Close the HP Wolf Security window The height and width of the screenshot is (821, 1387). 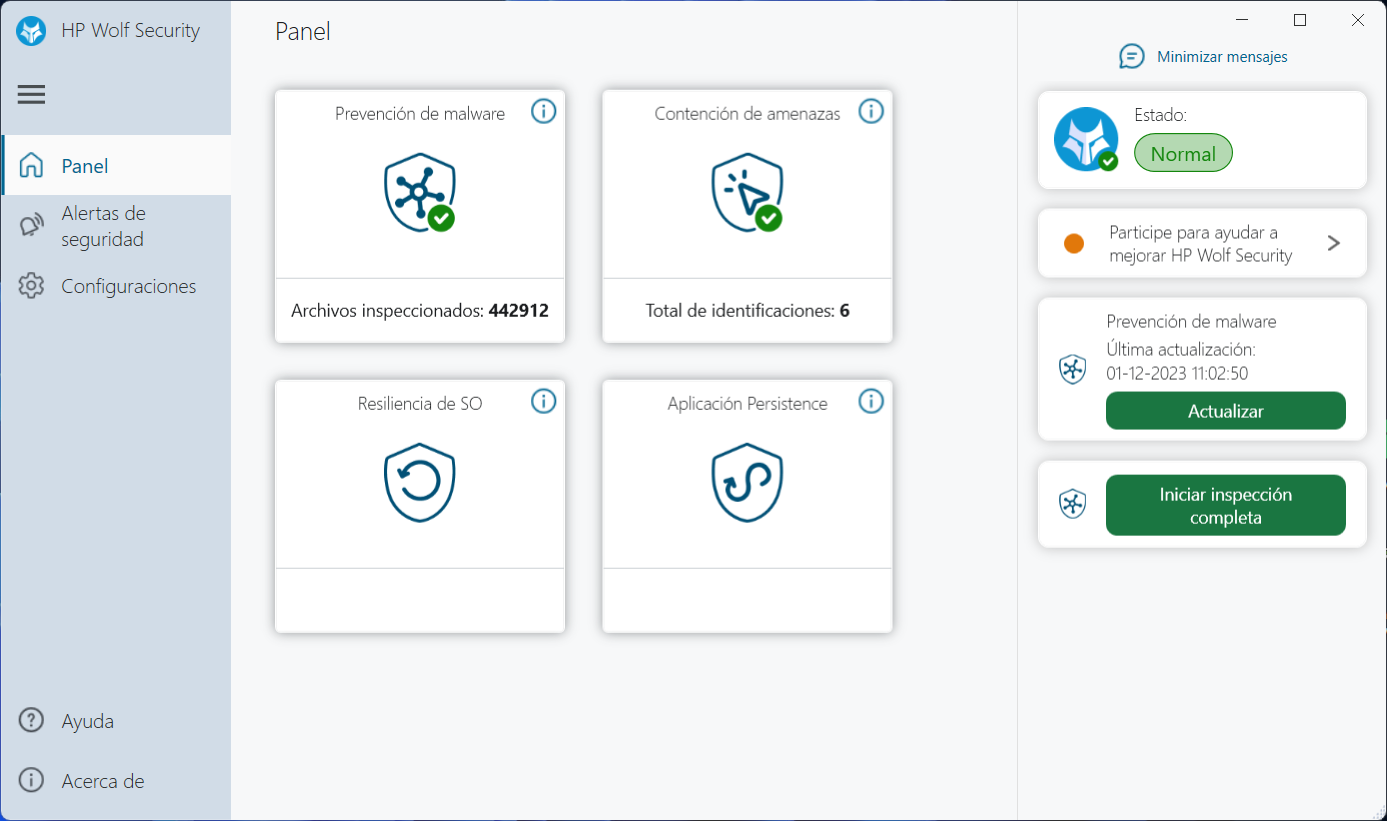[1358, 20]
